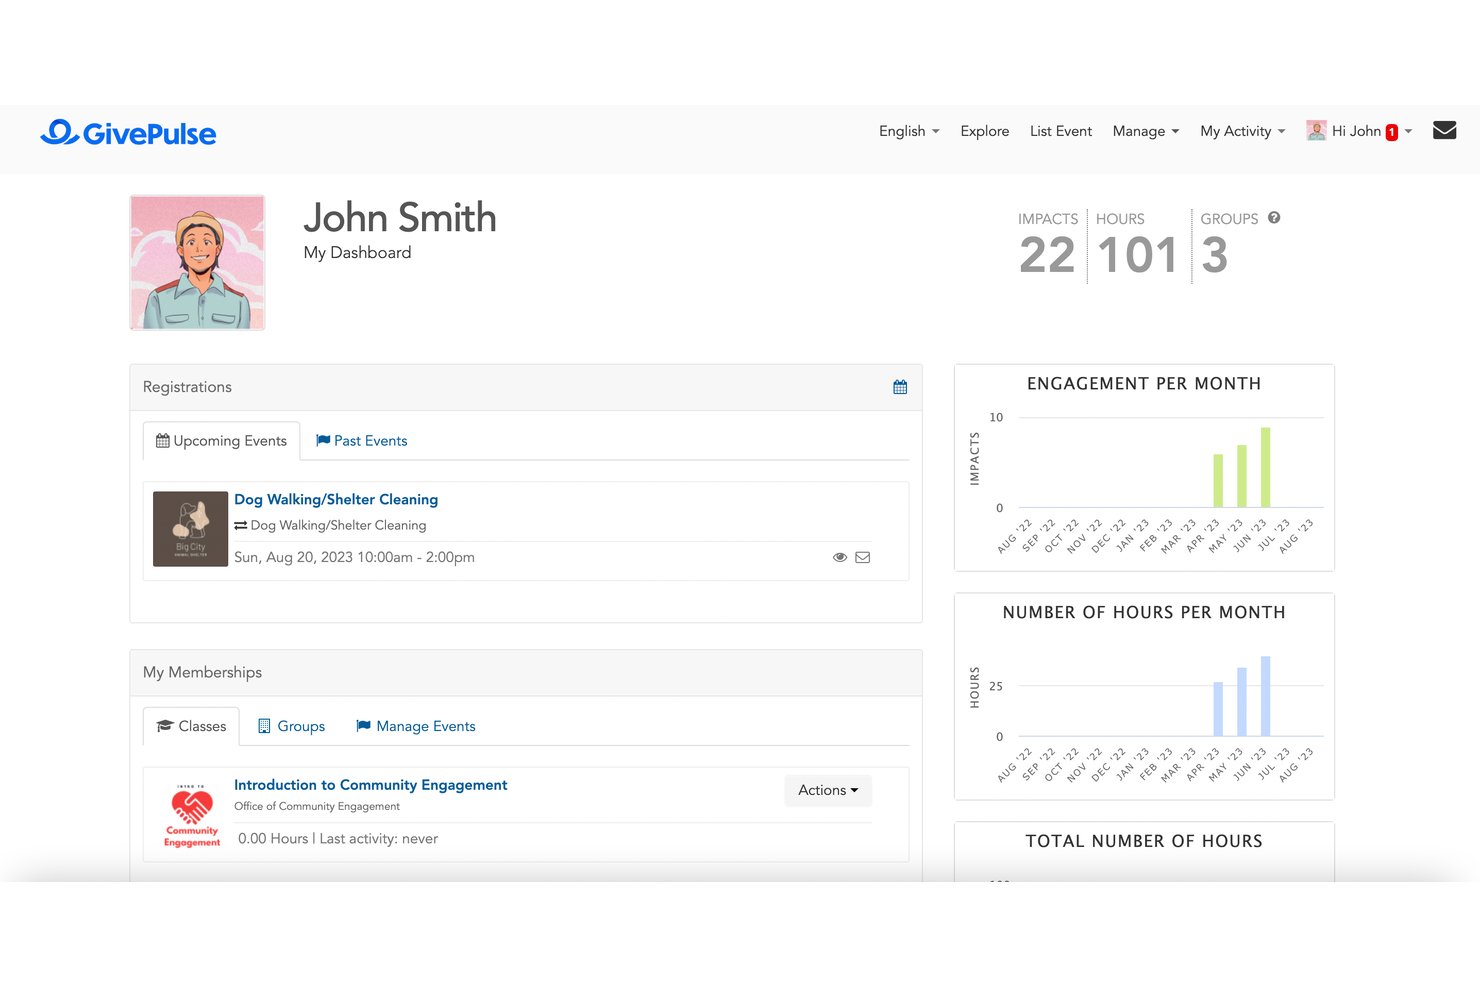The width and height of the screenshot is (1480, 987).
Task: Click the My Dashboard subtitle
Action: click(x=357, y=253)
